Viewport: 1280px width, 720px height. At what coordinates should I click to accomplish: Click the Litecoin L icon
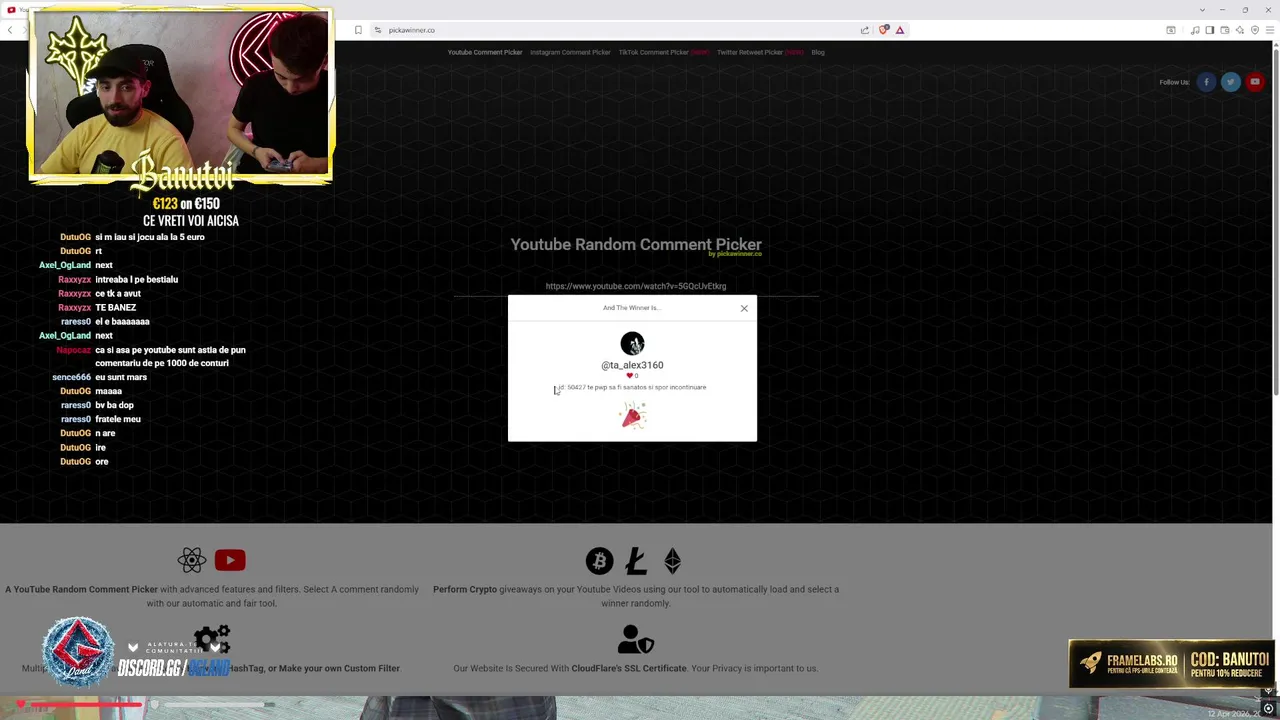(x=636, y=561)
